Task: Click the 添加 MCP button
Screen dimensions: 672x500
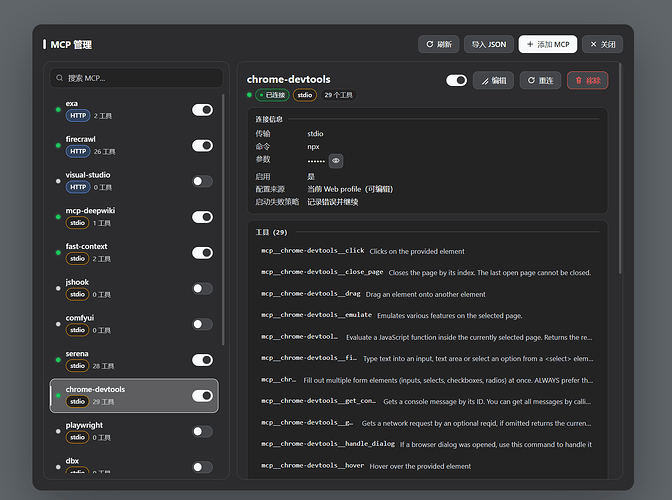Action: [548, 44]
